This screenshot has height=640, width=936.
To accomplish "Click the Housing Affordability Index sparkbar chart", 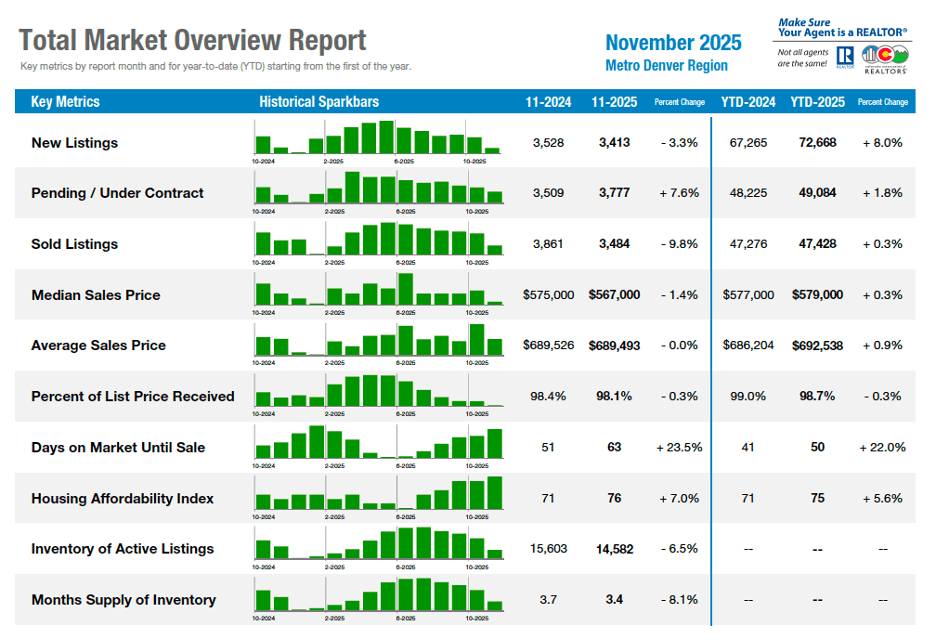I will click(378, 493).
